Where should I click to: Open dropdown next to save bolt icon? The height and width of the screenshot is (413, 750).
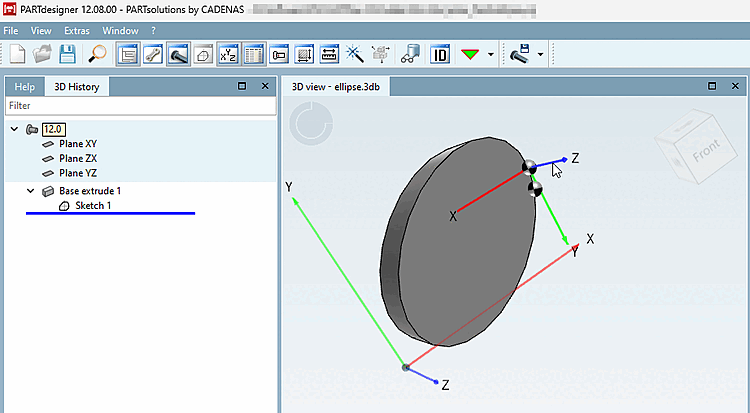click(540, 55)
